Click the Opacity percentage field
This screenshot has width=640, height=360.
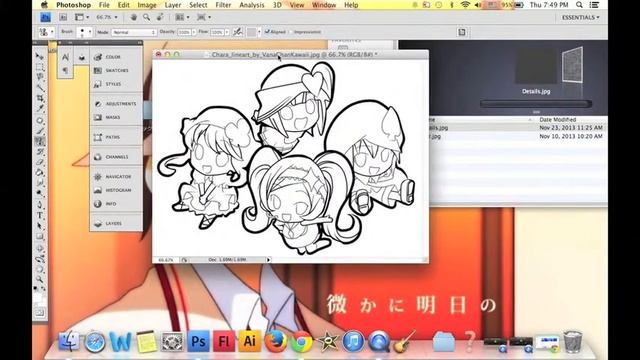coord(184,32)
